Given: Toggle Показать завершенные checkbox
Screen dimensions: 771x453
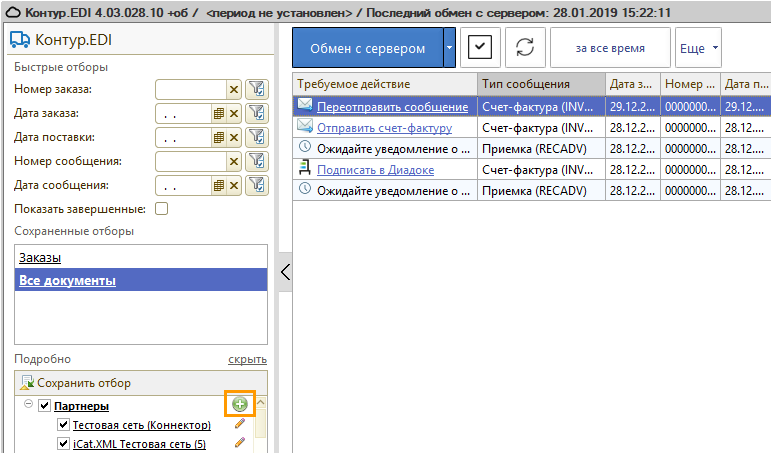Looking at the screenshot, I should click(161, 209).
